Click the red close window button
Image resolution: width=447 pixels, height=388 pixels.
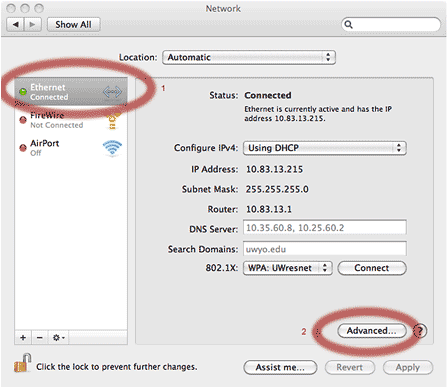(11, 8)
